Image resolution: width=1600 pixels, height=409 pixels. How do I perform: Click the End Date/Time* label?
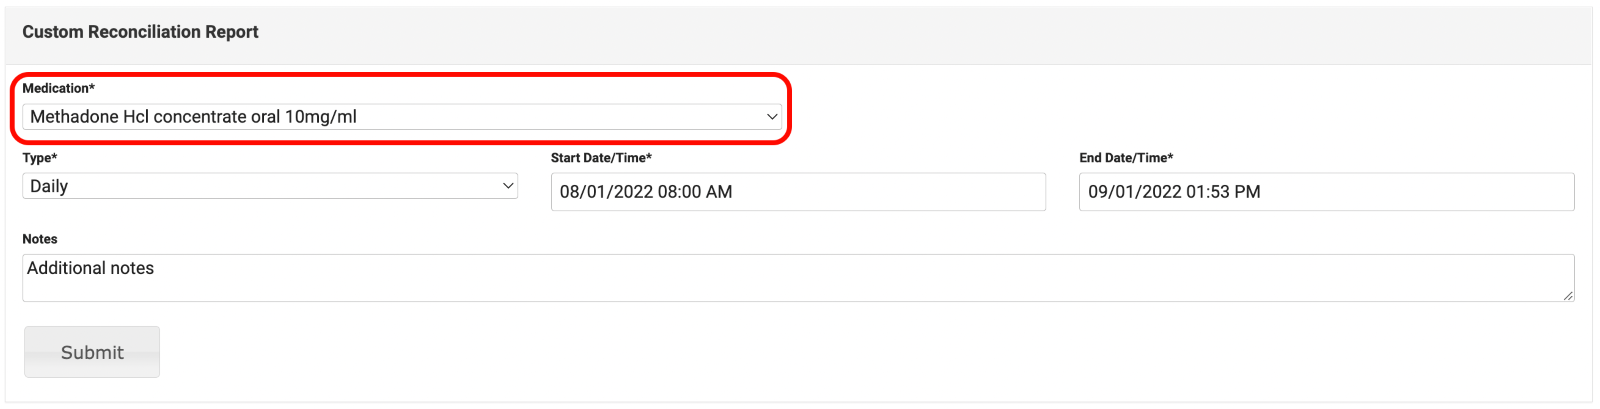1126,158
